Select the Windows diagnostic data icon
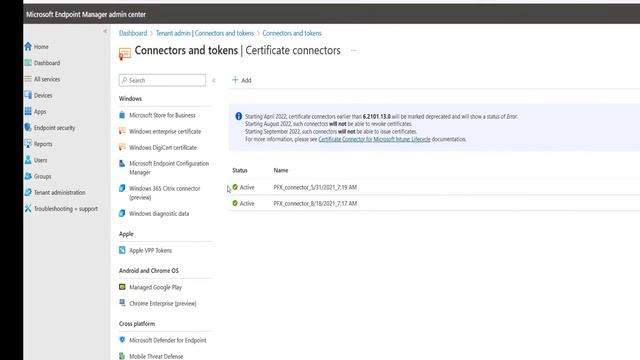Screen dimensions: 640x360 click(x=122, y=213)
